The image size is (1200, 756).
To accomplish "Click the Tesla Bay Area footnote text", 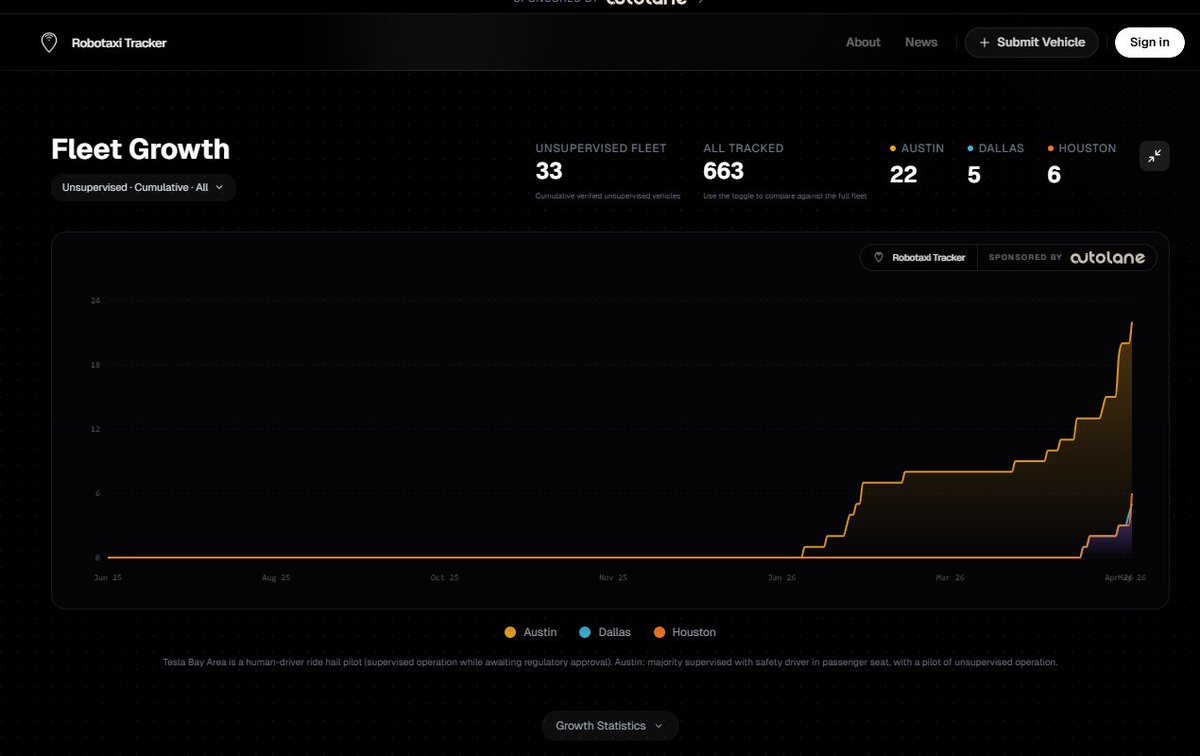I will (x=610, y=662).
